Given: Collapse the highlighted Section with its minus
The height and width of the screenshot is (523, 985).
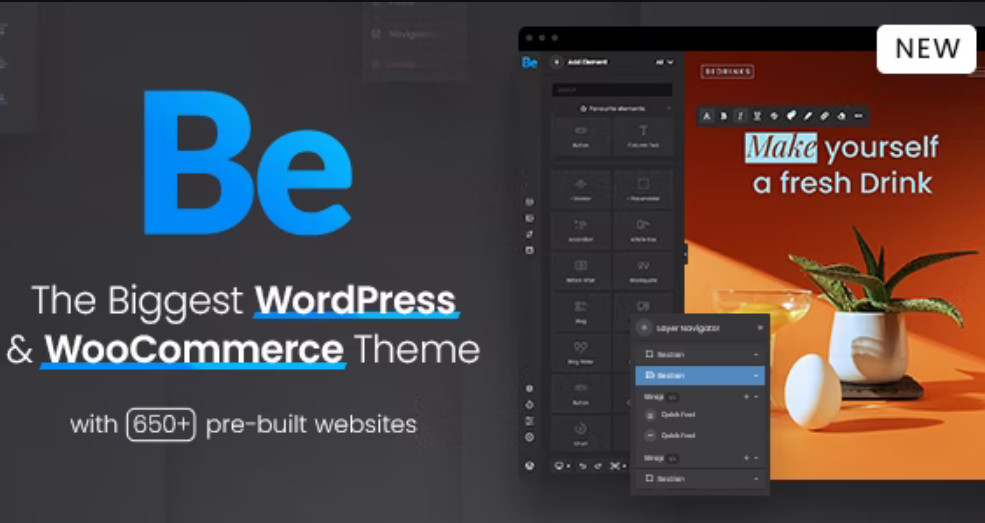Looking at the screenshot, I should click(756, 375).
